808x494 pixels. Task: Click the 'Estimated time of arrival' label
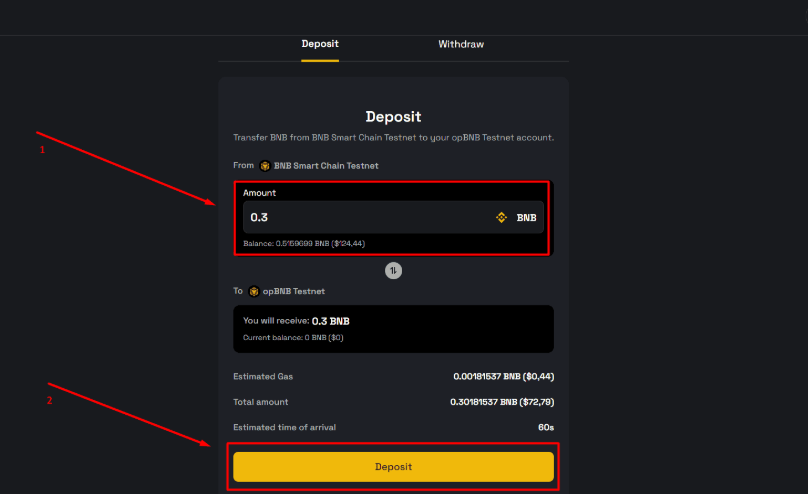[284, 428]
